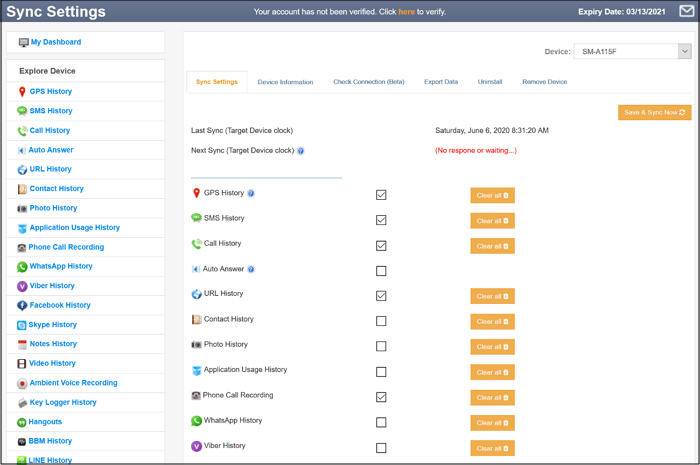Enable the Auto Answer checkbox
This screenshot has height=465, width=700.
click(x=381, y=271)
